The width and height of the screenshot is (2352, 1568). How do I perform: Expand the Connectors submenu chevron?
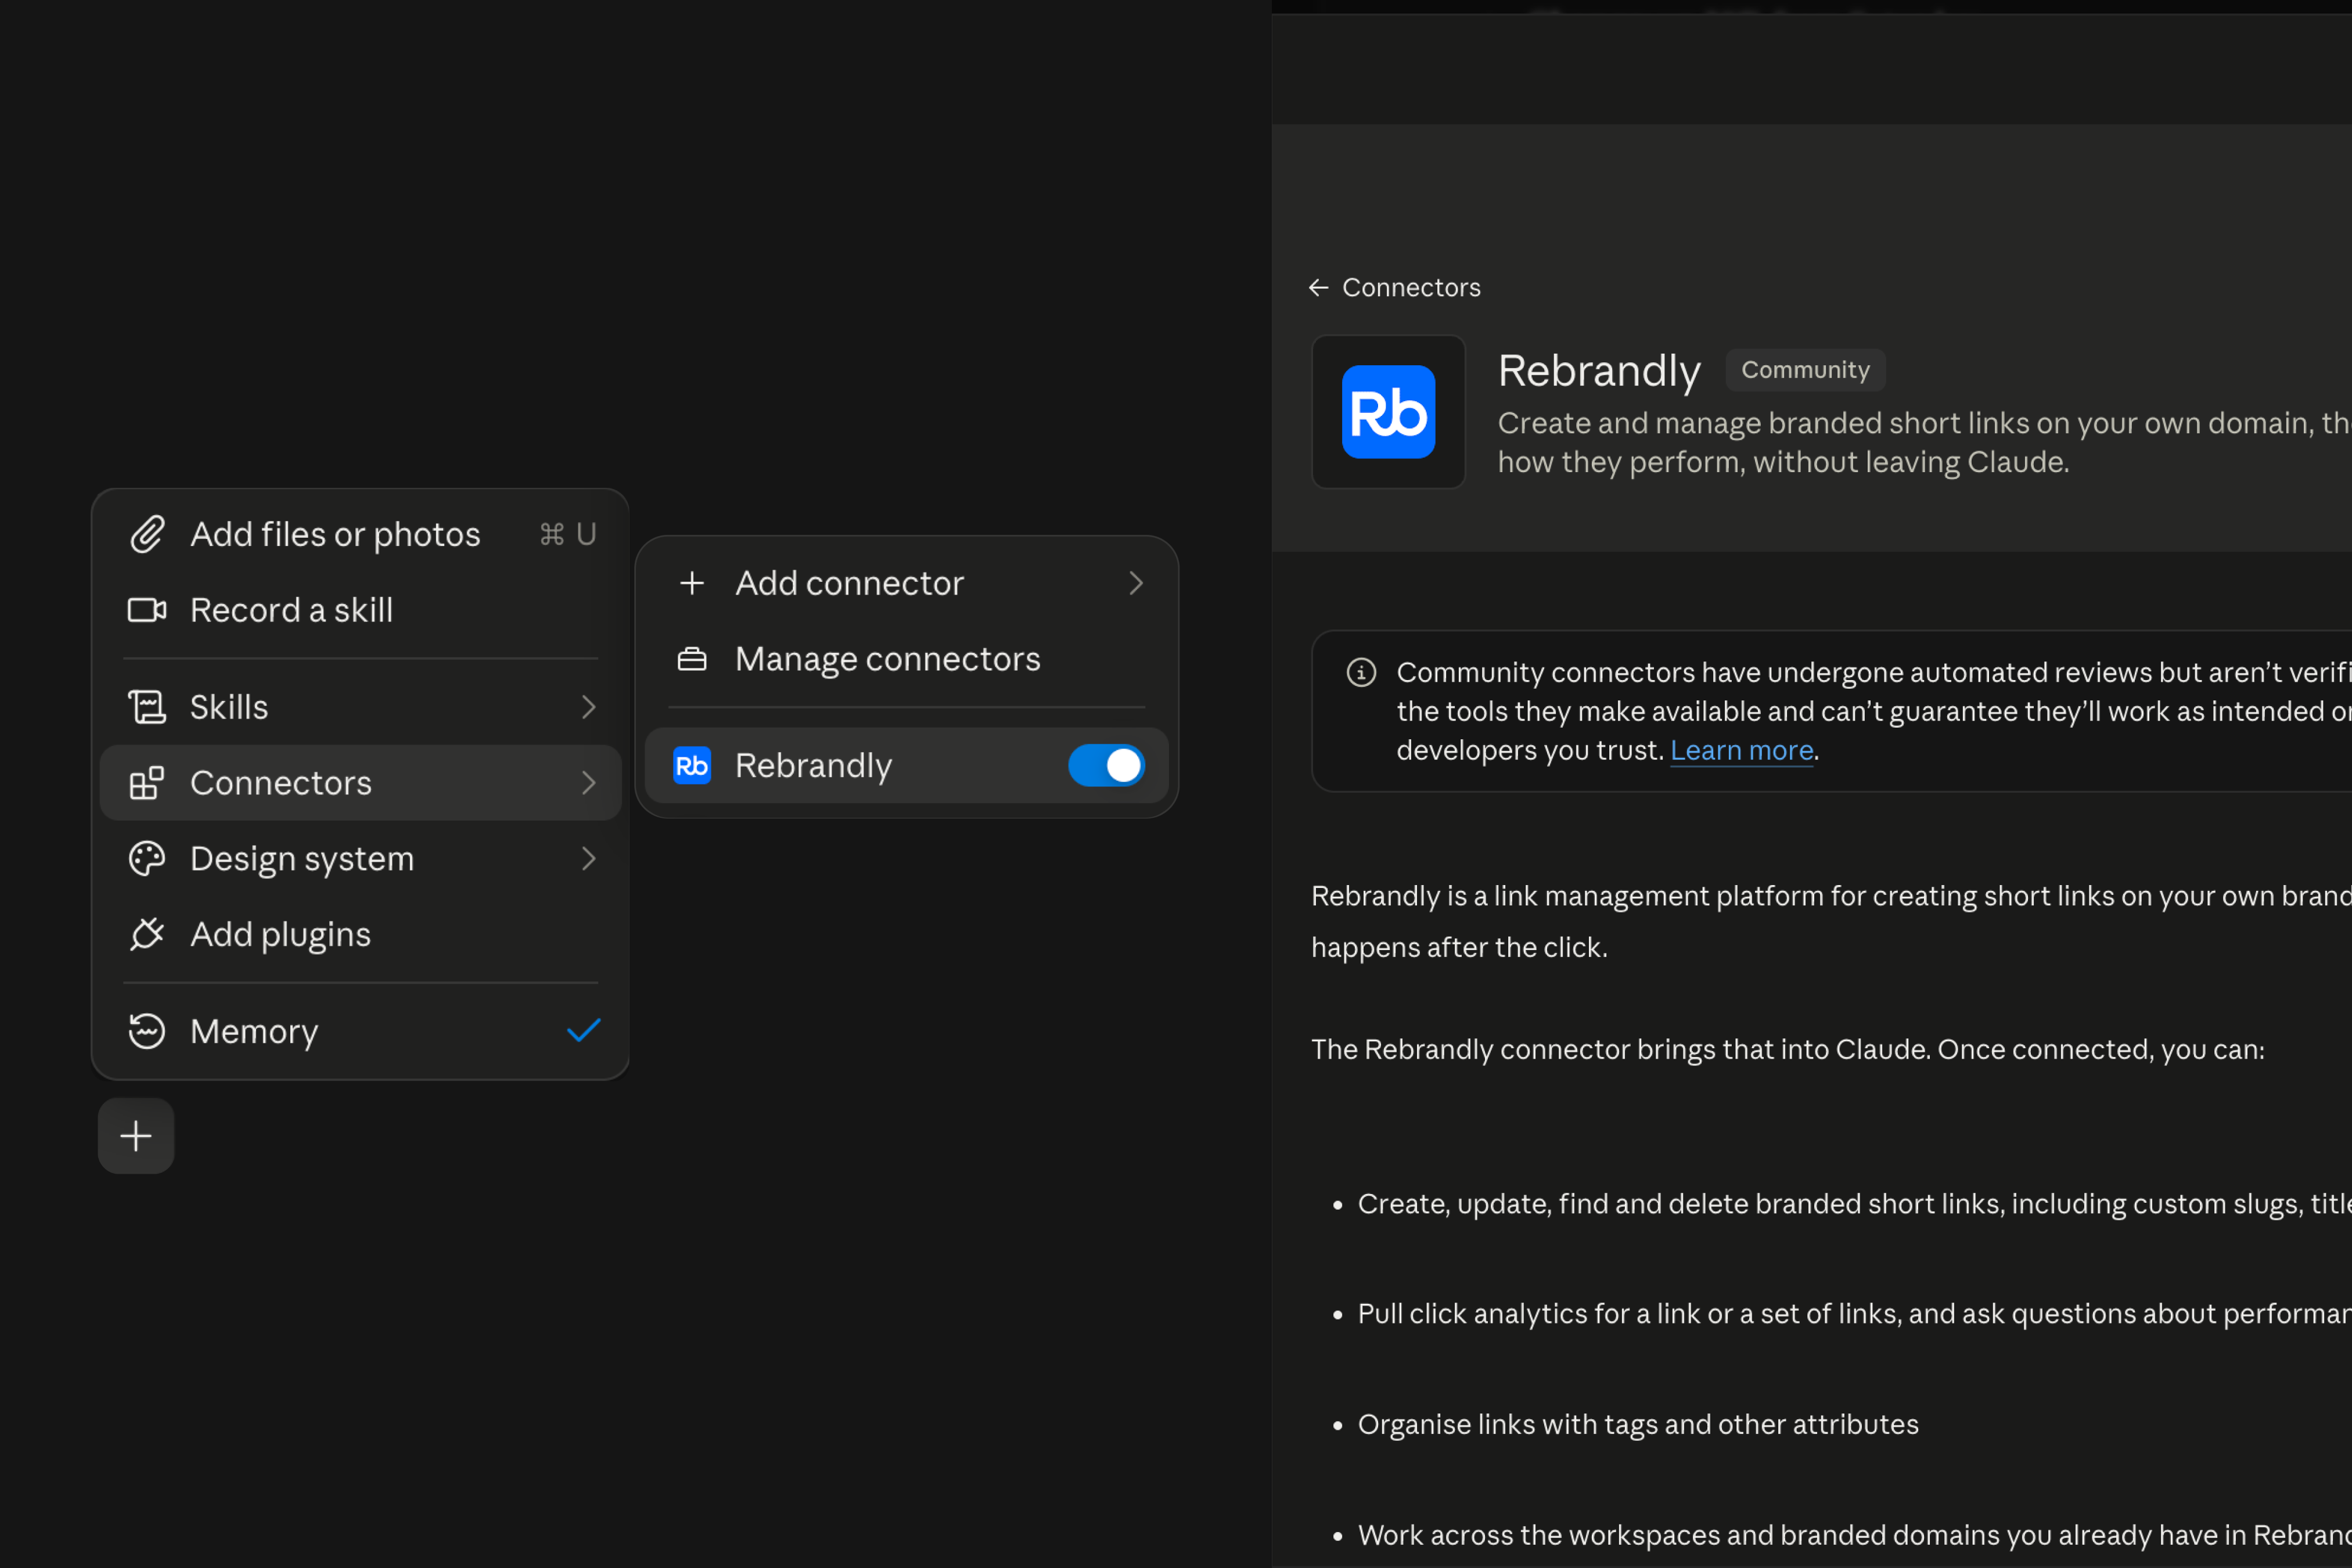[589, 783]
